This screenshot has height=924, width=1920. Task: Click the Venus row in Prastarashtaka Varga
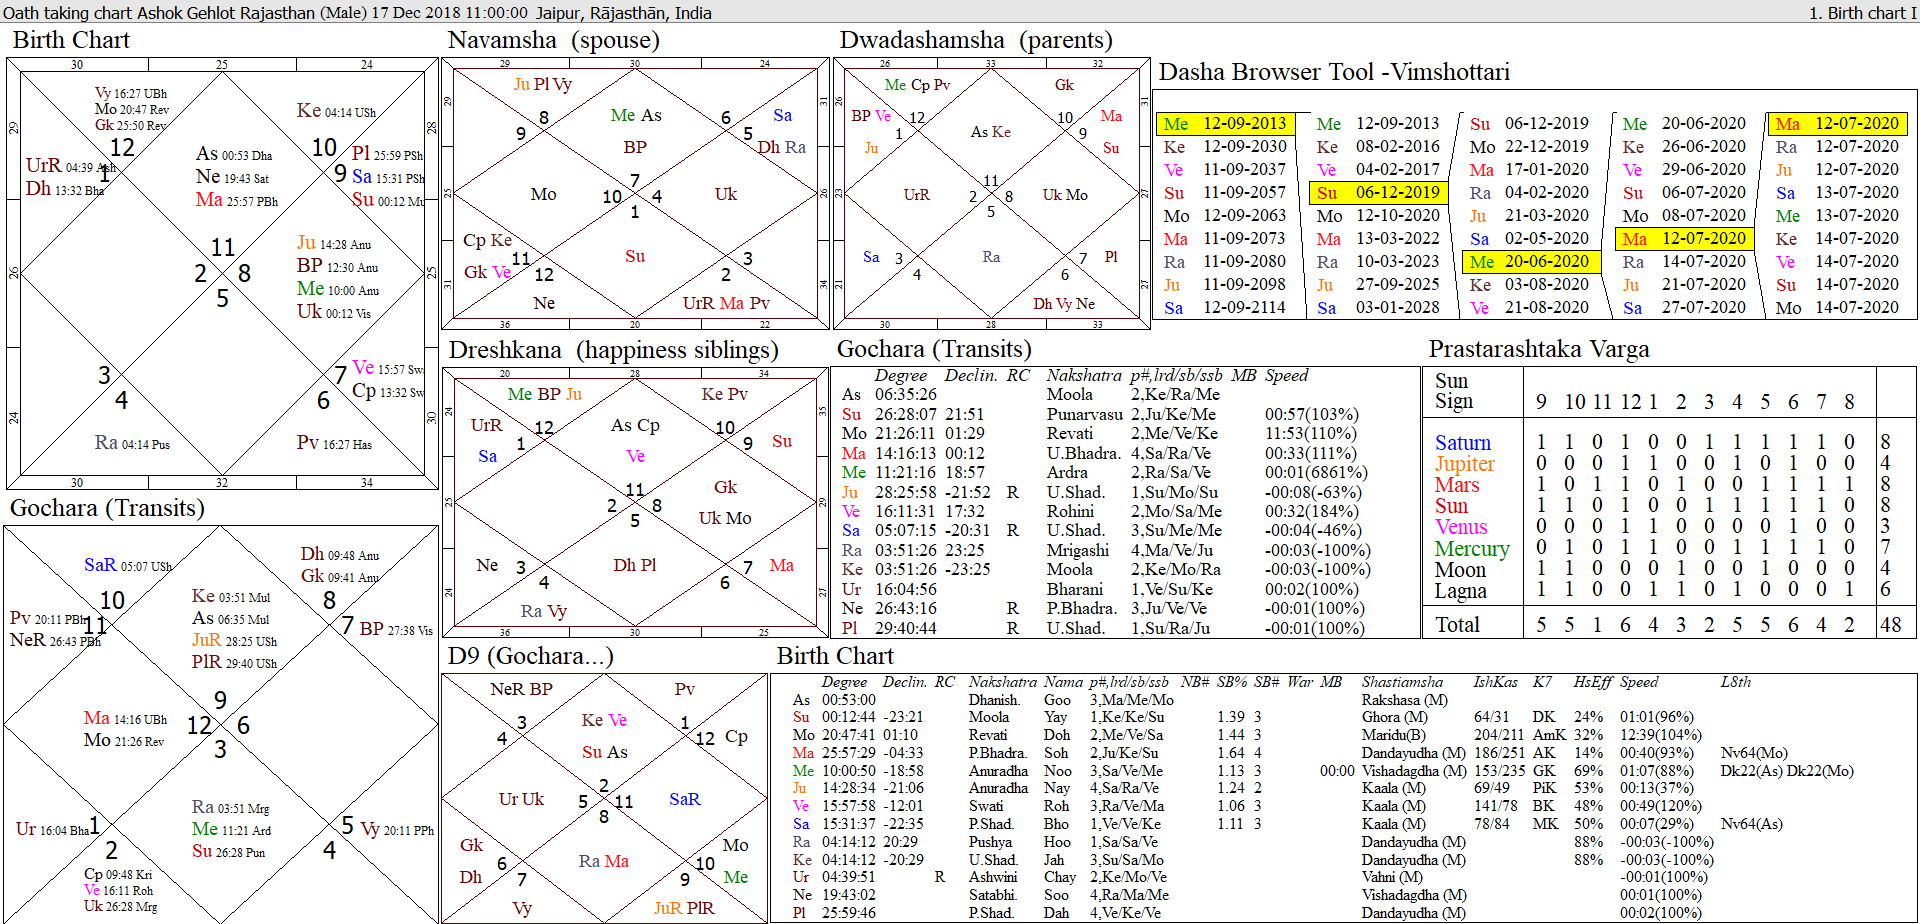(x=1662, y=526)
